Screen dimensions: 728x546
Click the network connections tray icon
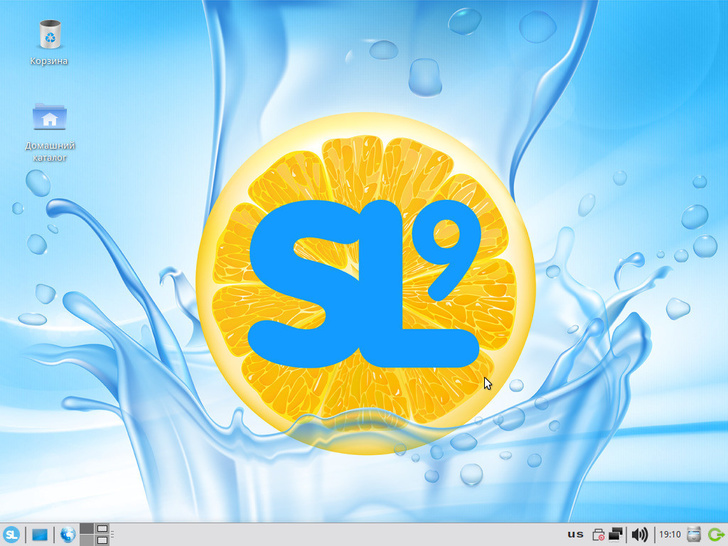coord(617,535)
